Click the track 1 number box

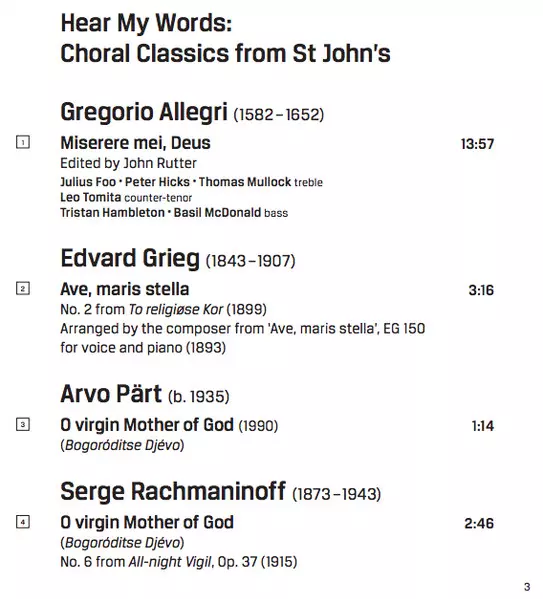pos(23,142)
